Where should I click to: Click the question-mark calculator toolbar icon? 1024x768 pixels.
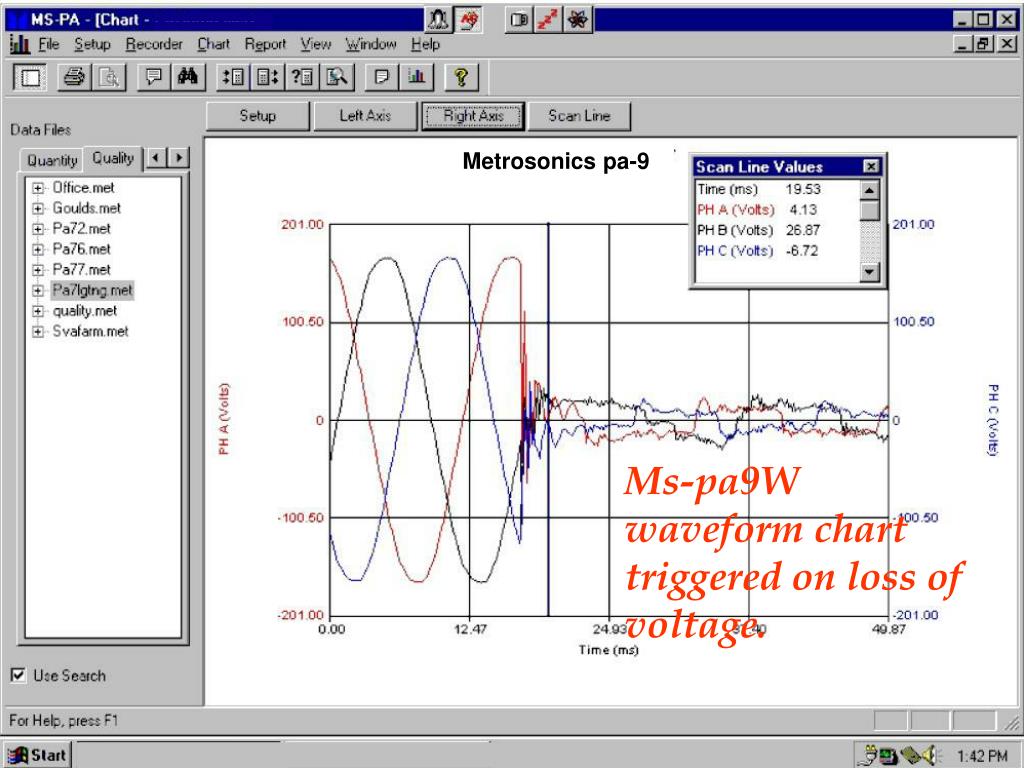302,78
